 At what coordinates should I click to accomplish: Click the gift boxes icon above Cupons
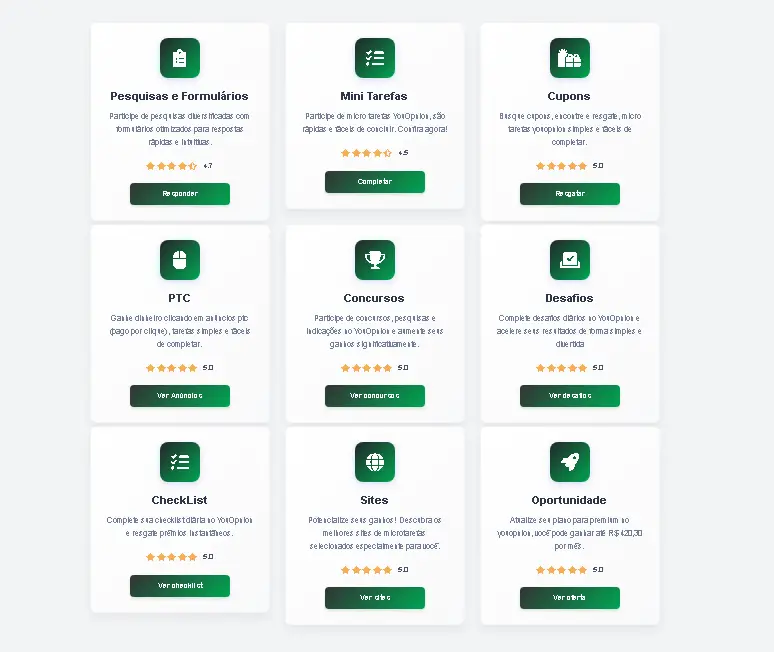570,58
